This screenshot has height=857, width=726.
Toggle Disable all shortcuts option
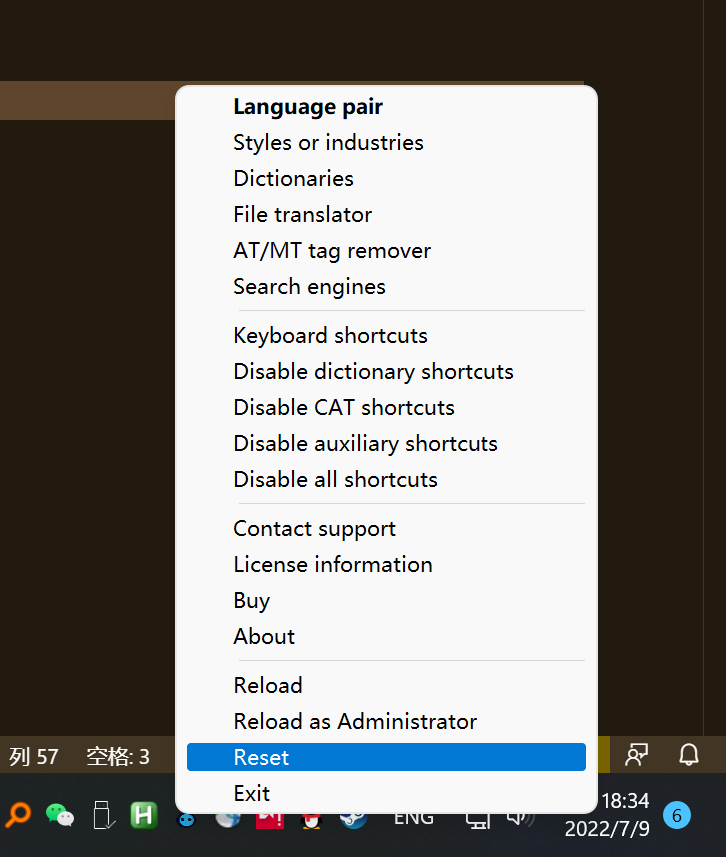(x=335, y=480)
